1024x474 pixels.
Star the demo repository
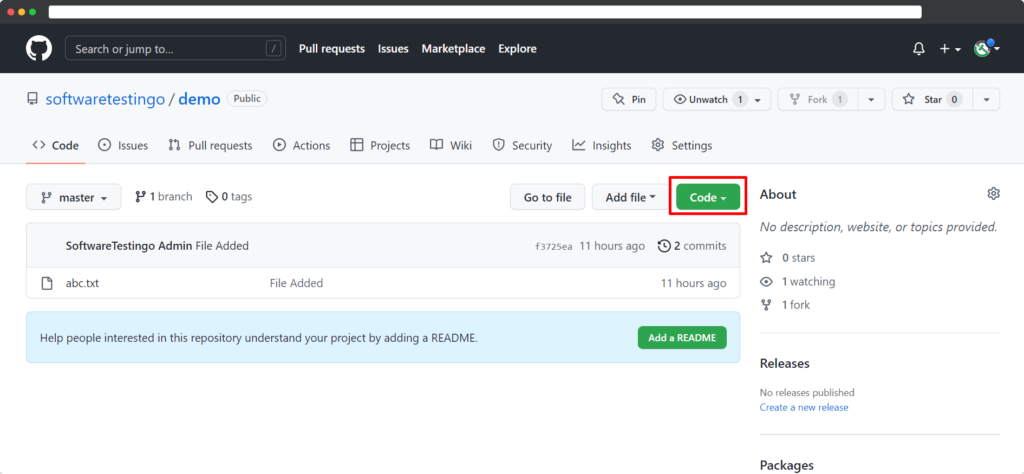[x=932, y=99]
